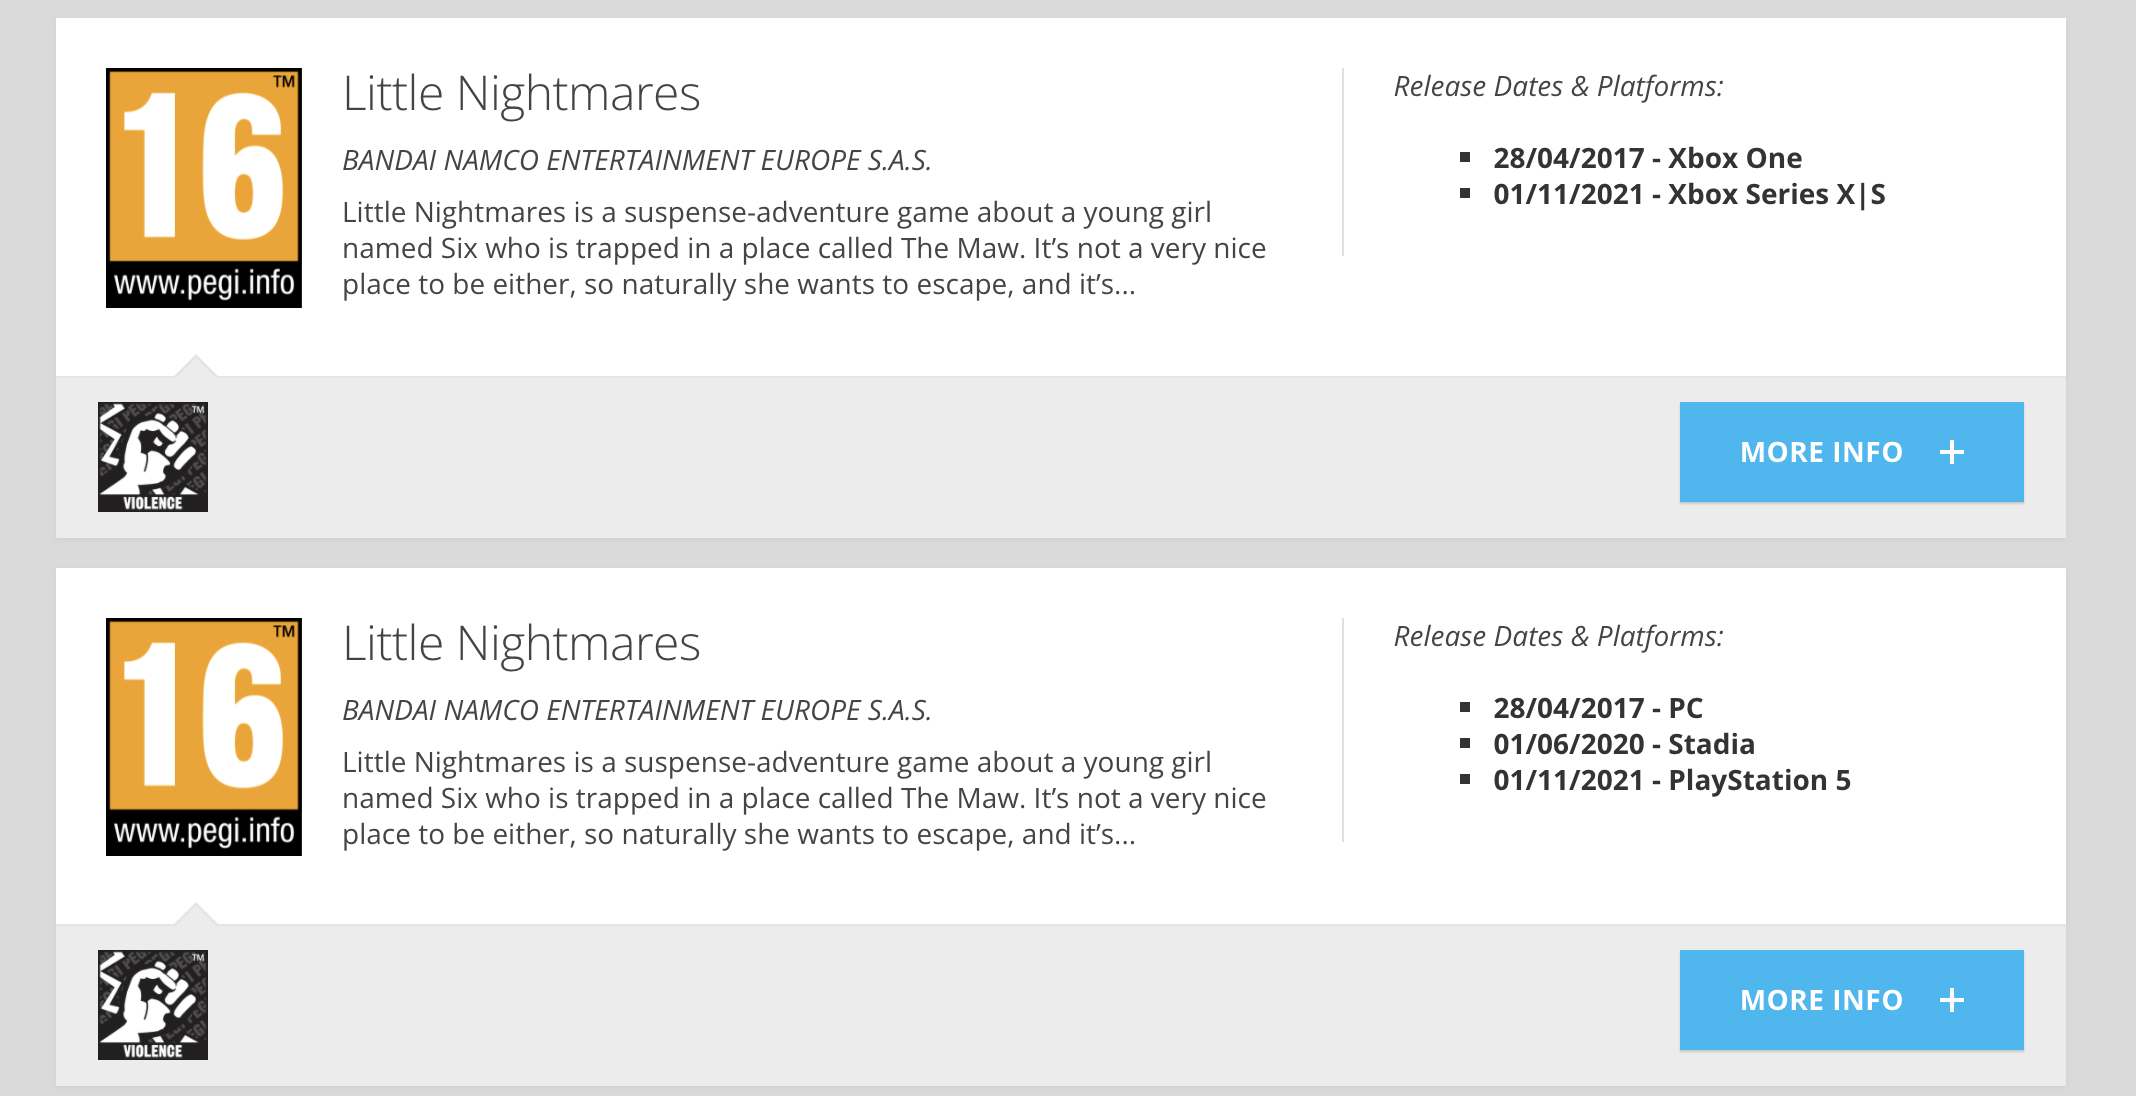Click the Violence descriptor icon in second card

[153, 1005]
